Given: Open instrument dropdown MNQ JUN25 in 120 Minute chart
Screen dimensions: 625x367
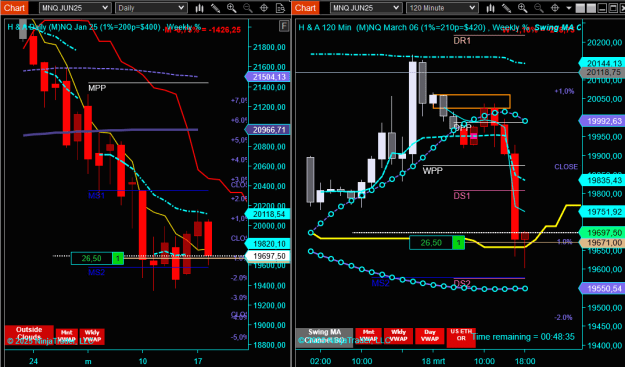Looking at the screenshot, I should (366, 8).
